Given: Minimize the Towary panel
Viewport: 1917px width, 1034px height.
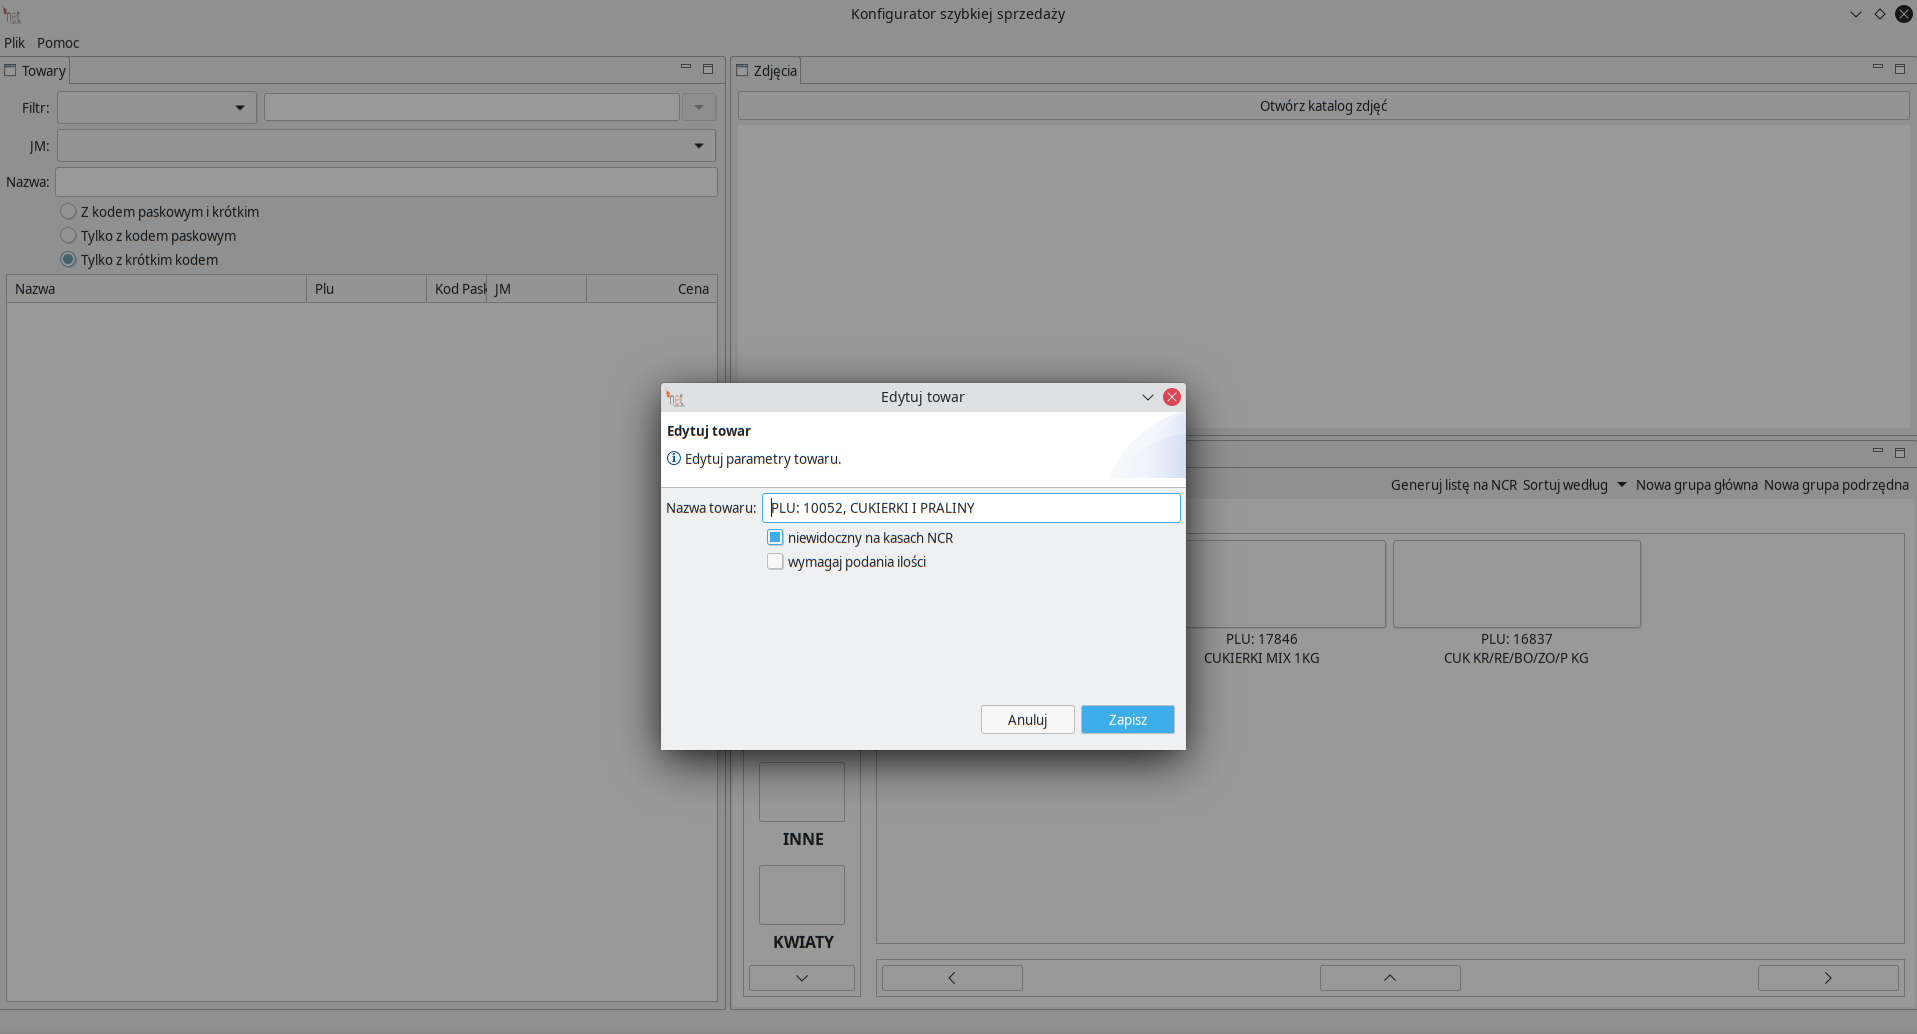Looking at the screenshot, I should pos(686,67).
